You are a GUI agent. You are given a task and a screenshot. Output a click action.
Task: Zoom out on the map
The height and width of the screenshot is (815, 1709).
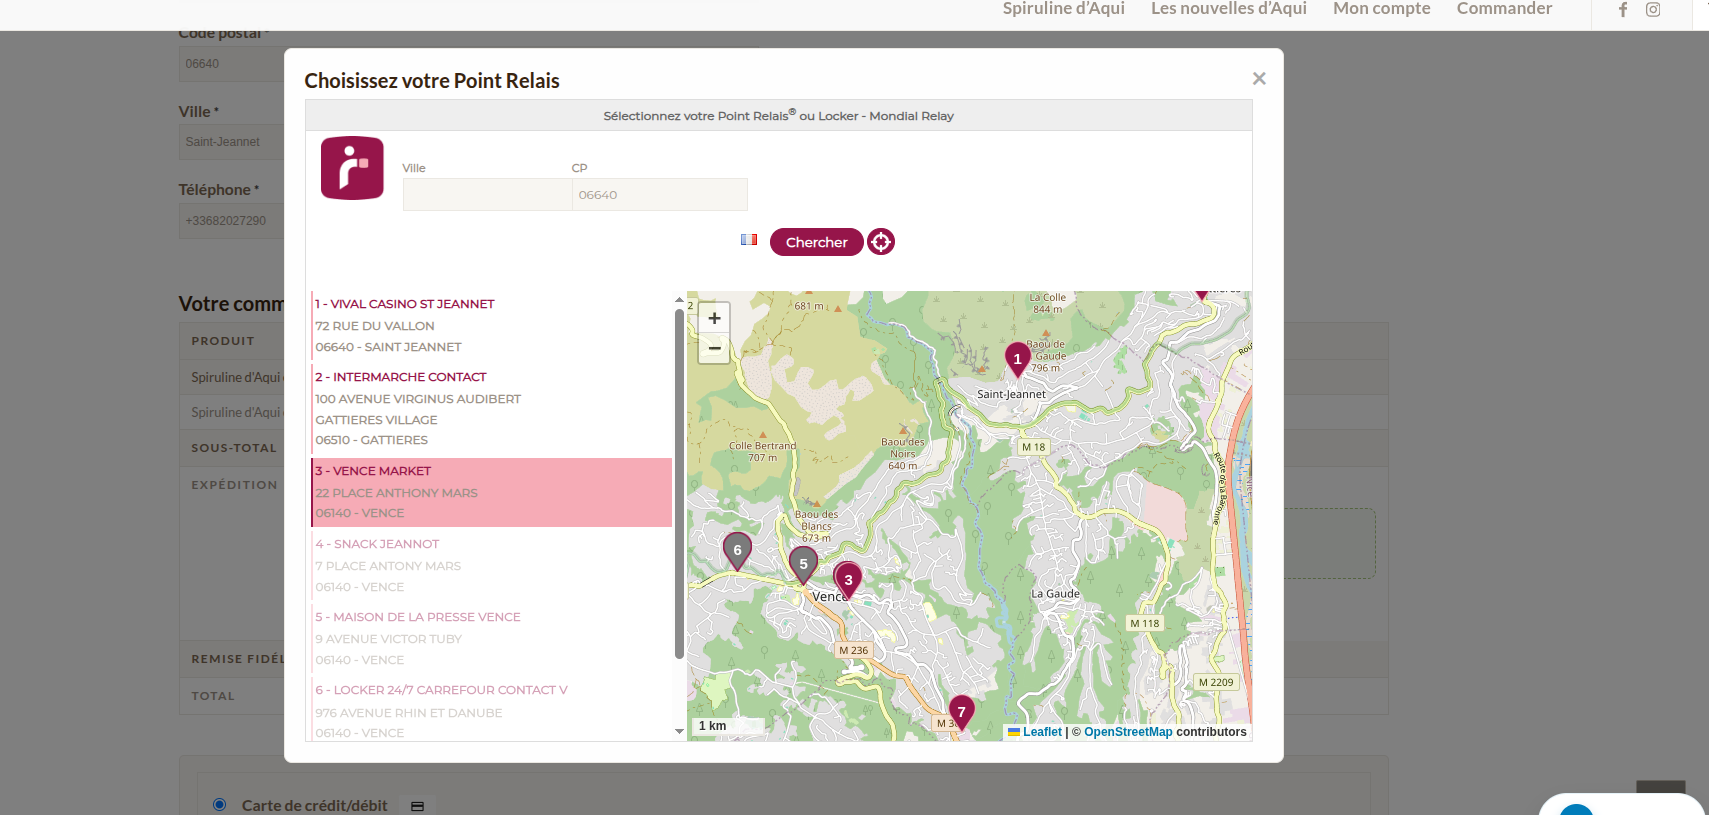714,348
